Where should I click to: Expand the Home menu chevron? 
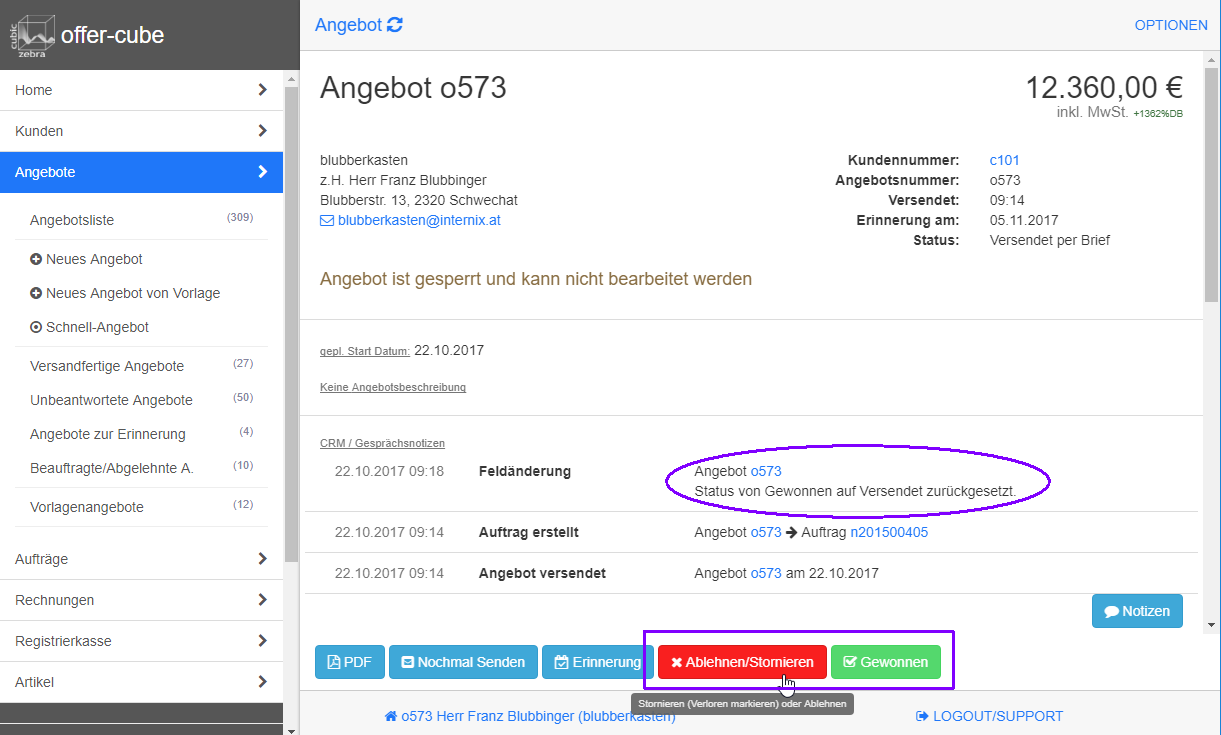tap(262, 90)
